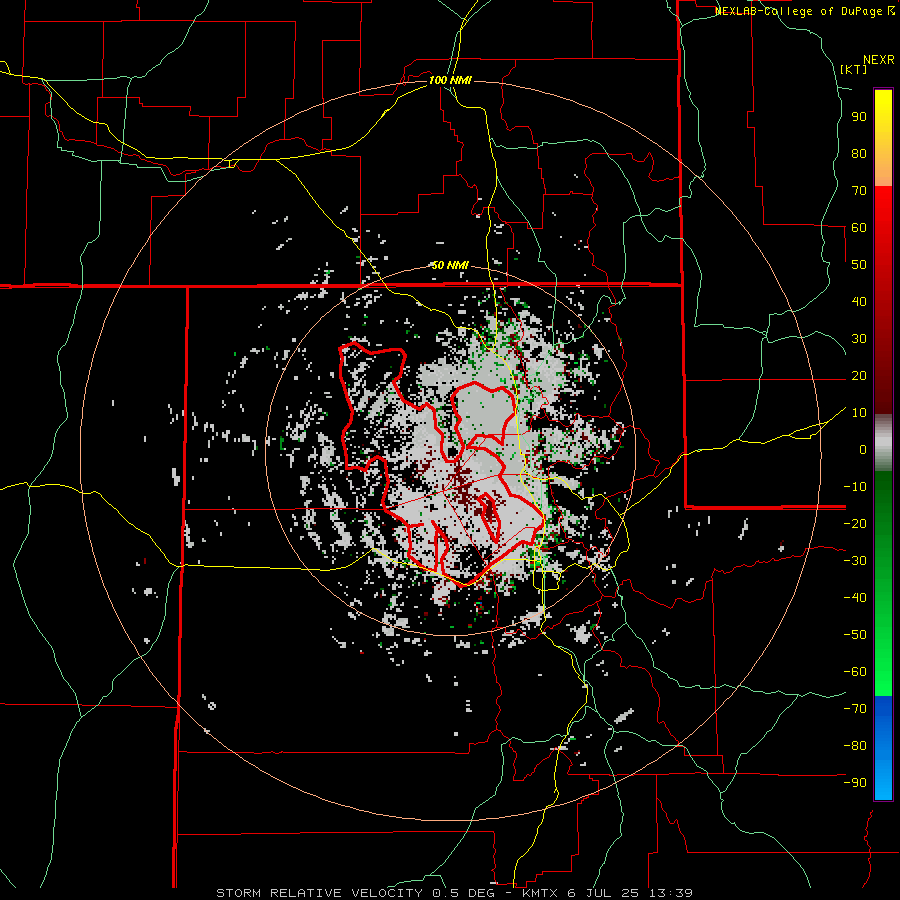The height and width of the screenshot is (900, 900).
Task: Click the 30 value on velocity scale
Action: (x=859, y=339)
